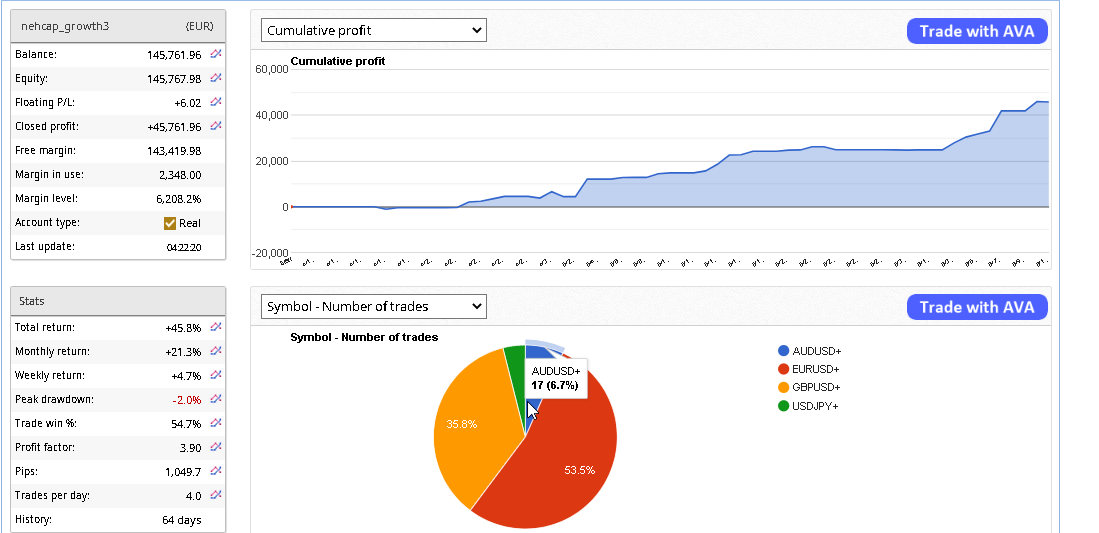Expand the Symbol - Number of trades dropdown
Screen dimensions: 1099x533
373,306
